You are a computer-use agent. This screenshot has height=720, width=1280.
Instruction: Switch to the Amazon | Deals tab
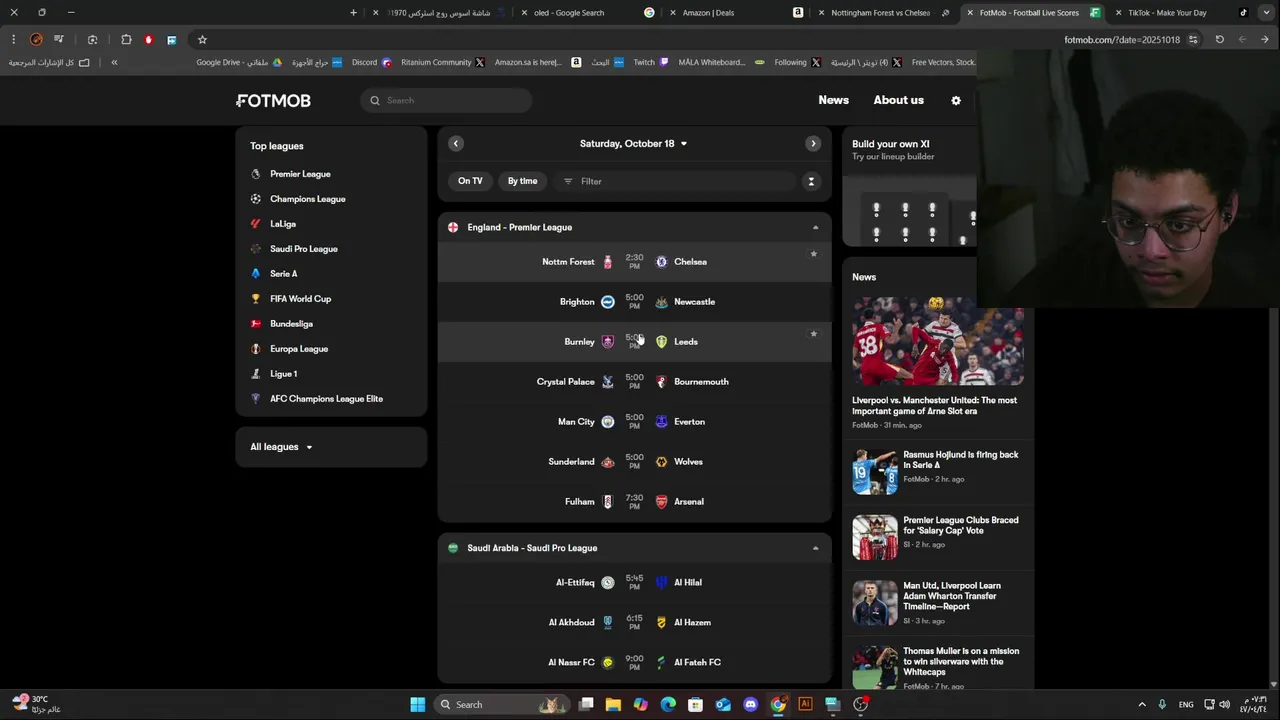(x=734, y=13)
